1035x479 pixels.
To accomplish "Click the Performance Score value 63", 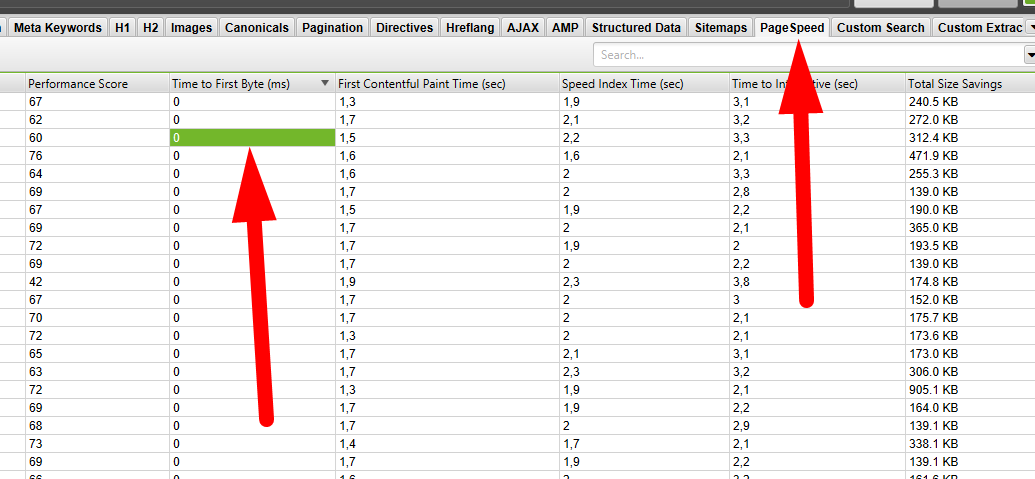I will pyautogui.click(x=97, y=371).
